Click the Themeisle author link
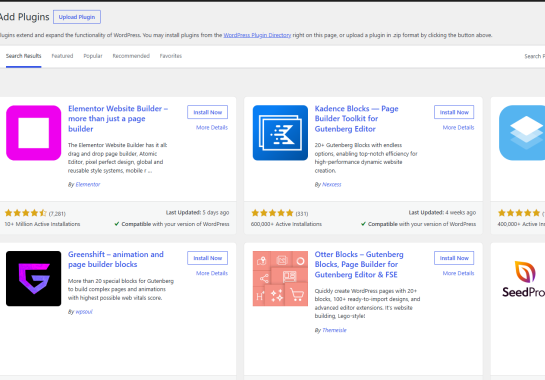The width and height of the screenshot is (545, 380). click(334, 330)
